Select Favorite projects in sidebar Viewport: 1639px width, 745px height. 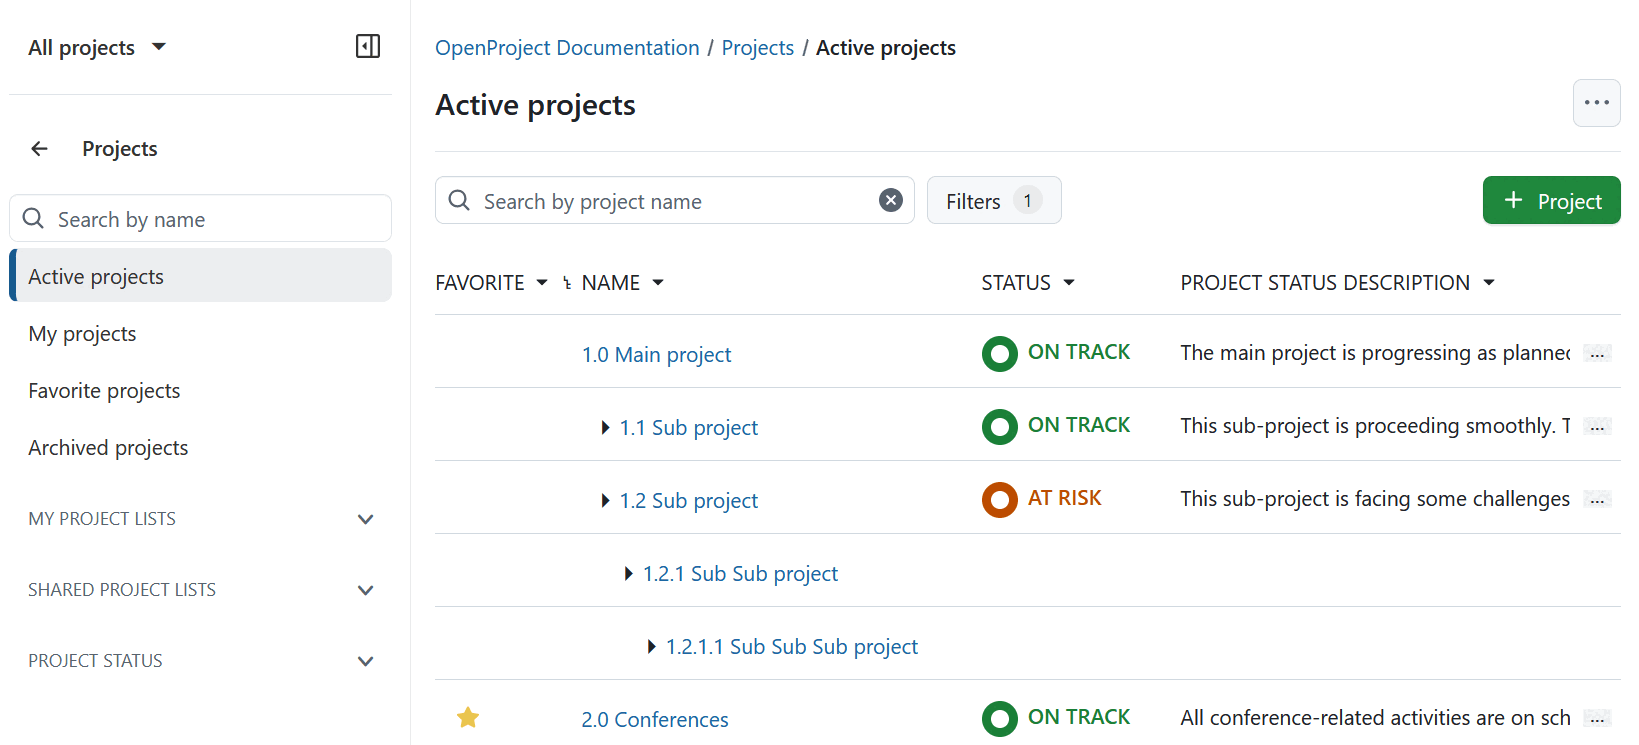point(104,391)
